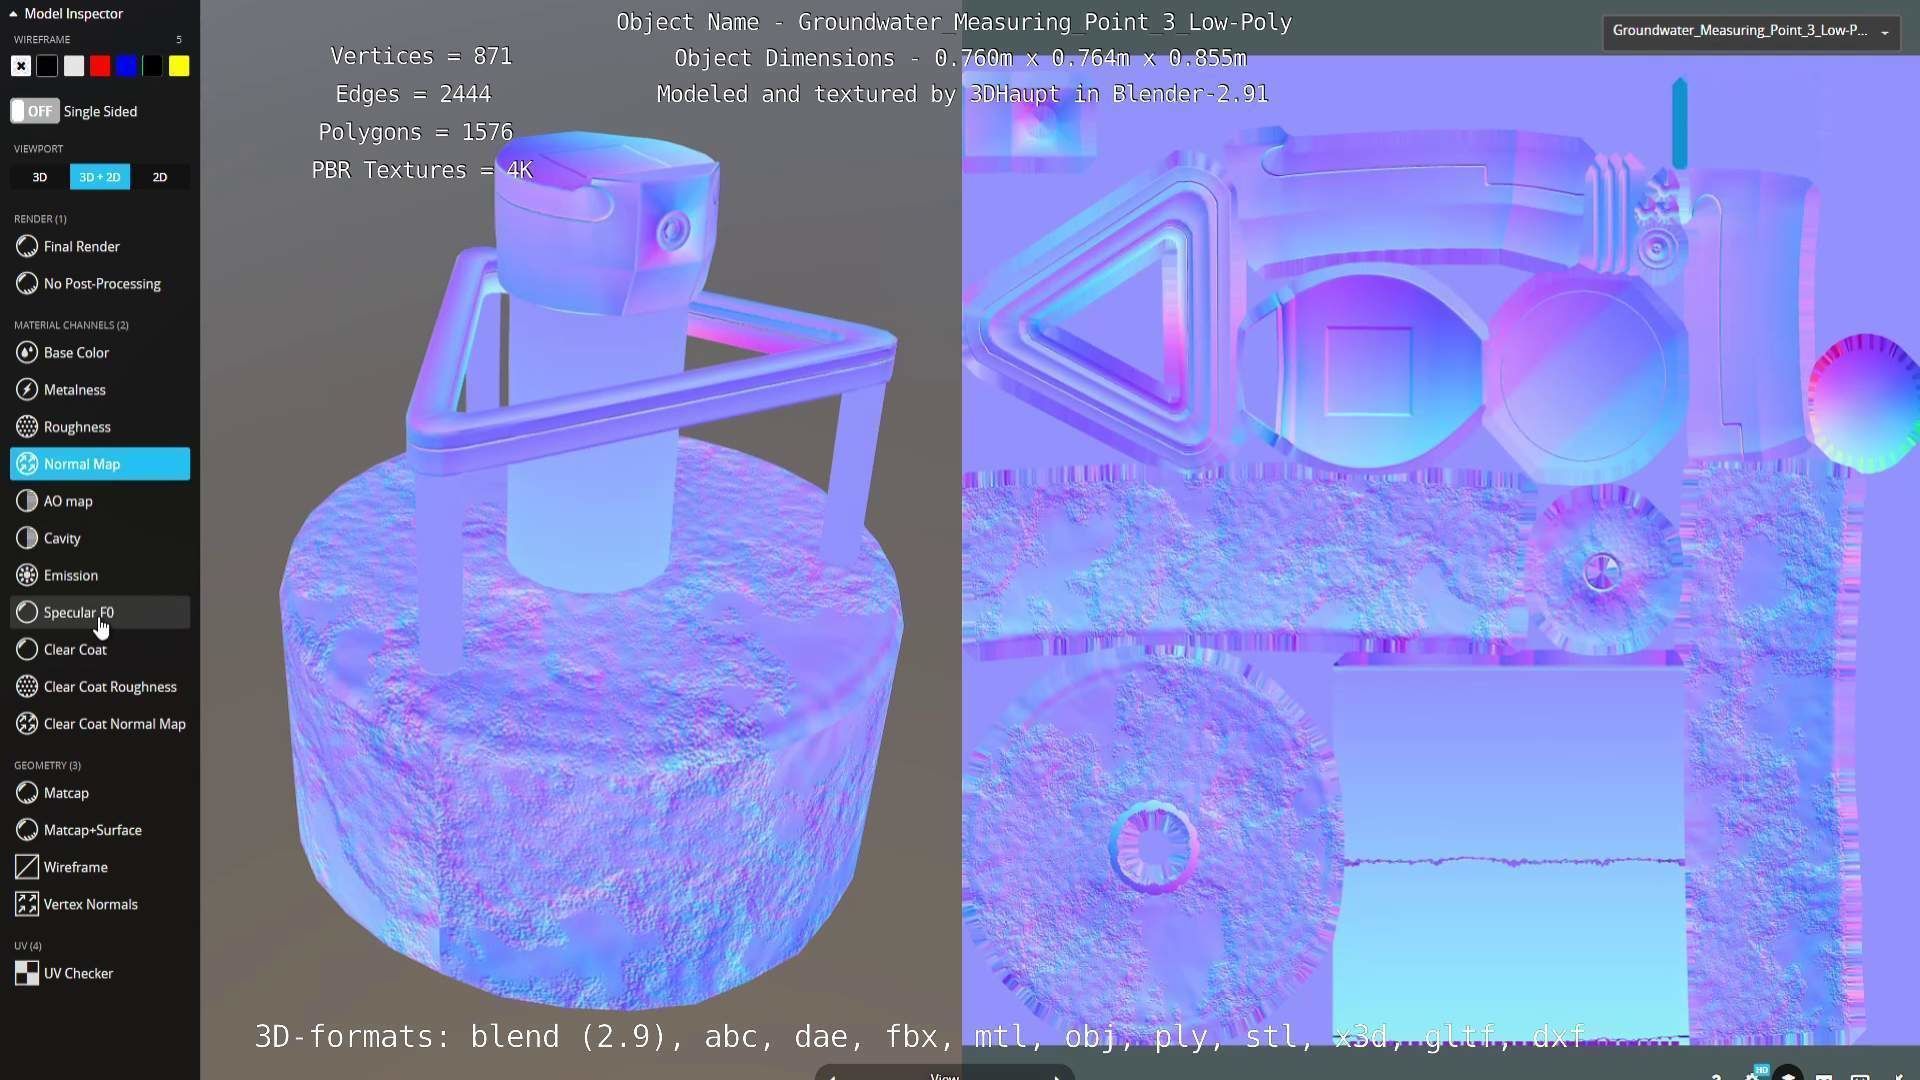The image size is (1920, 1080).
Task: Select the Final Render mode icon
Action: click(27, 246)
